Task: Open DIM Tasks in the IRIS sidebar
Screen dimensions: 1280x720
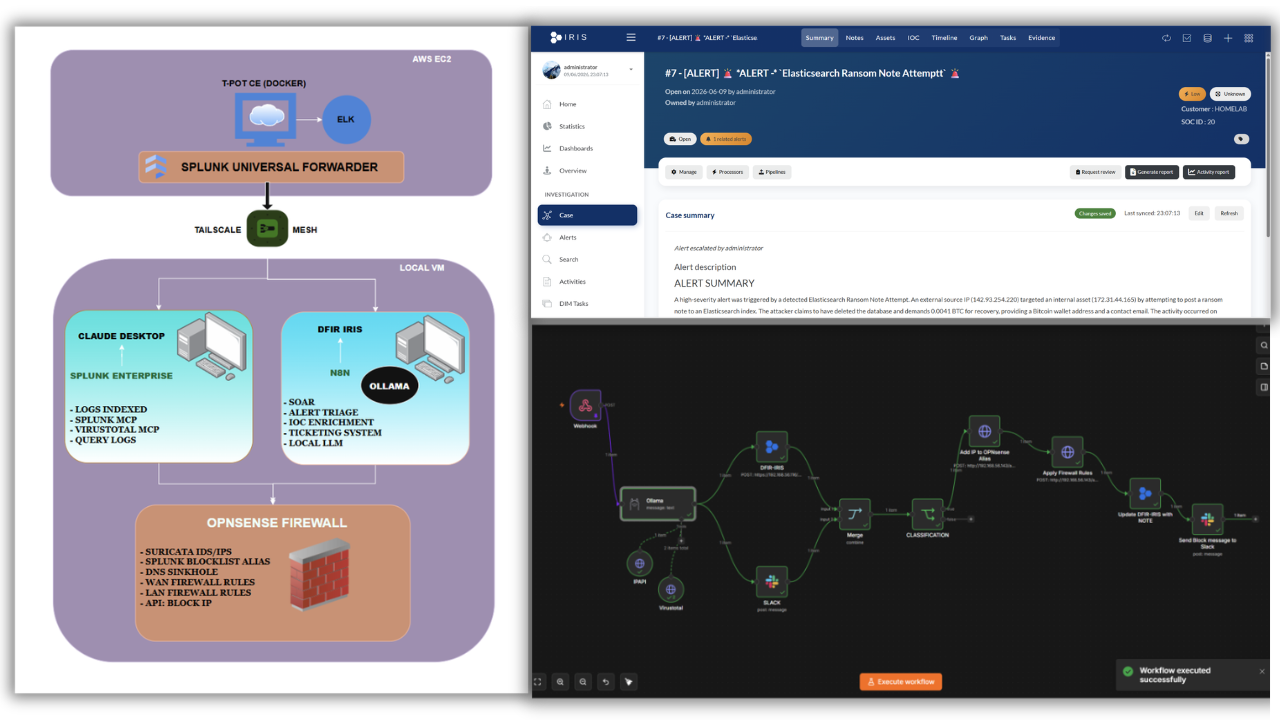Action: (587, 303)
